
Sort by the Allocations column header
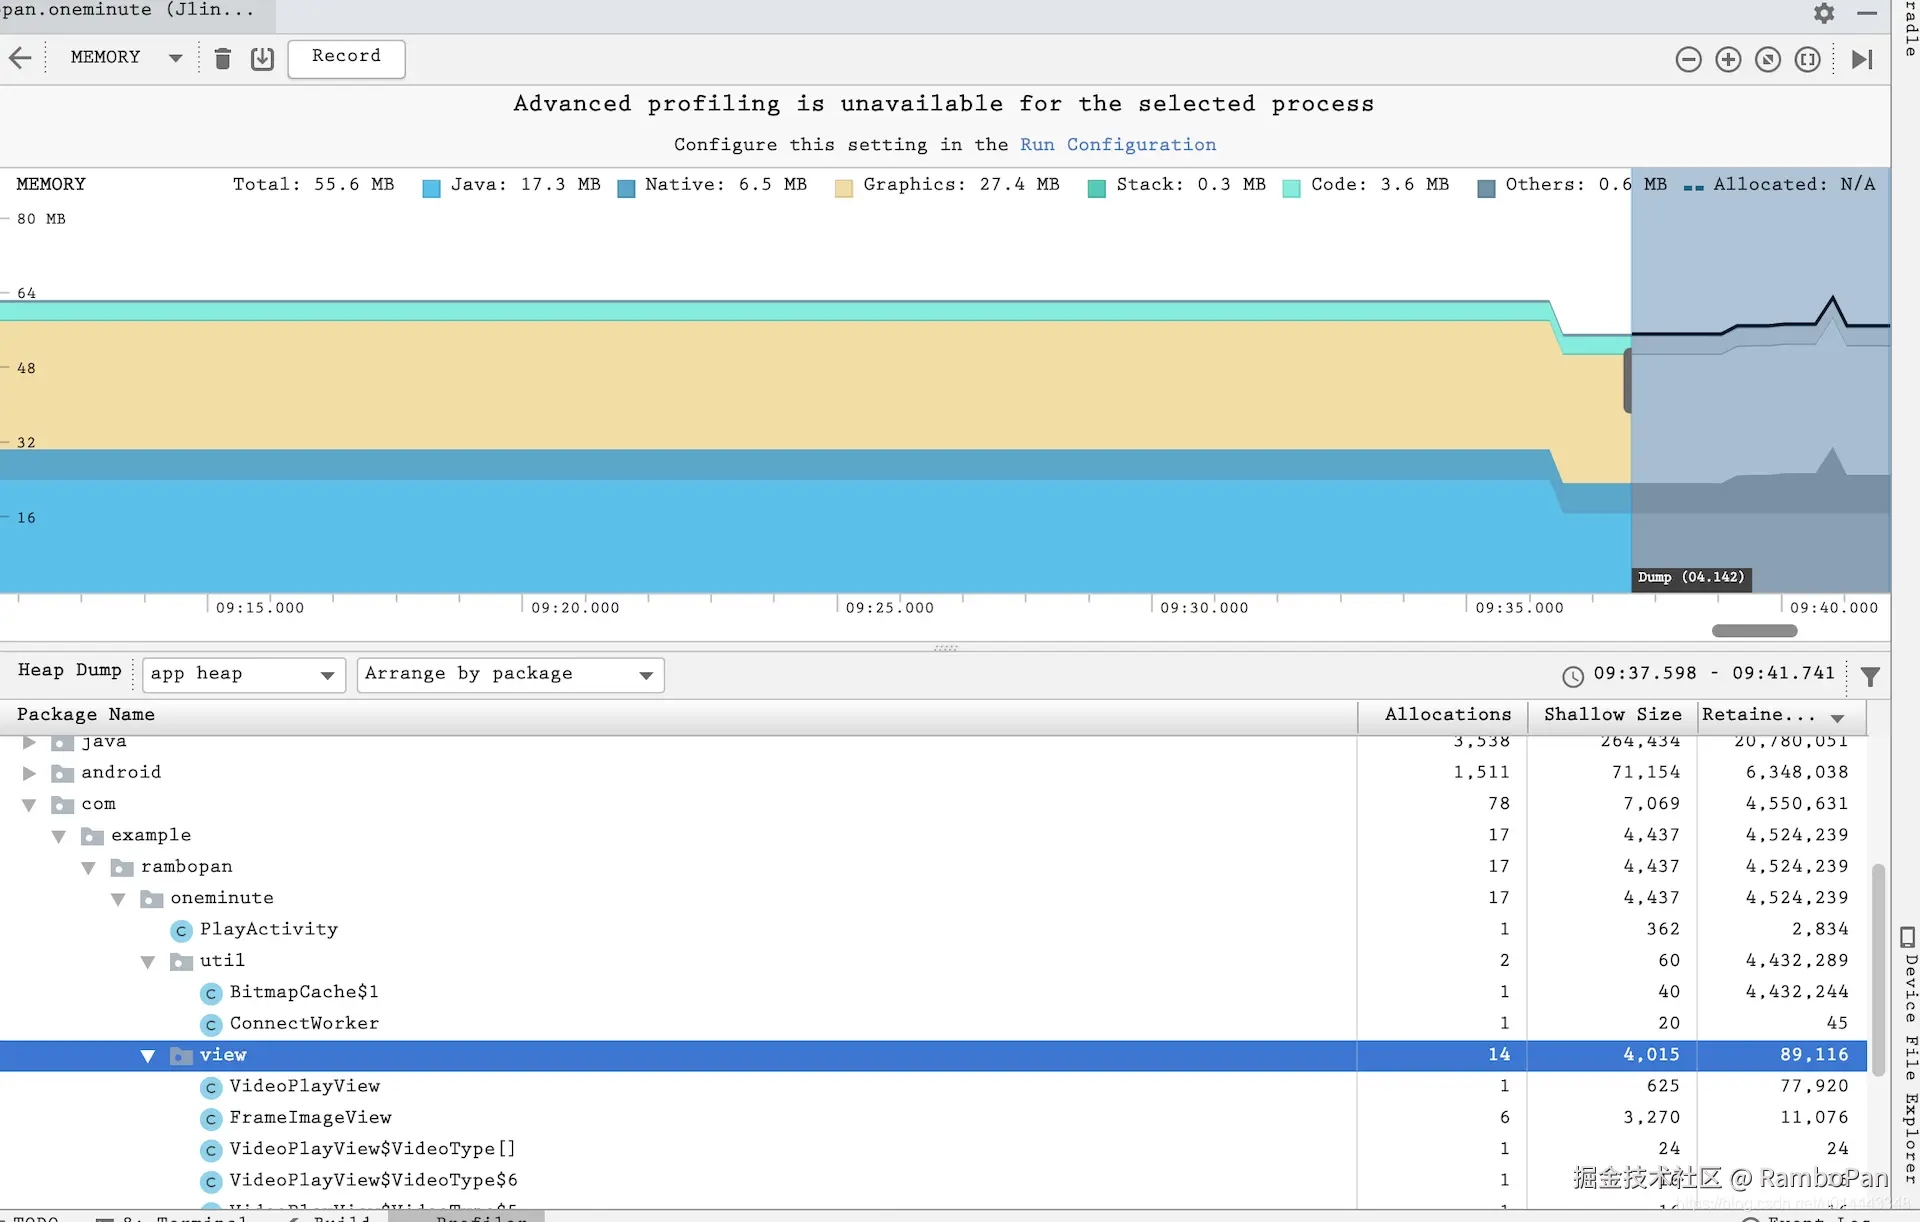pyautogui.click(x=1446, y=715)
